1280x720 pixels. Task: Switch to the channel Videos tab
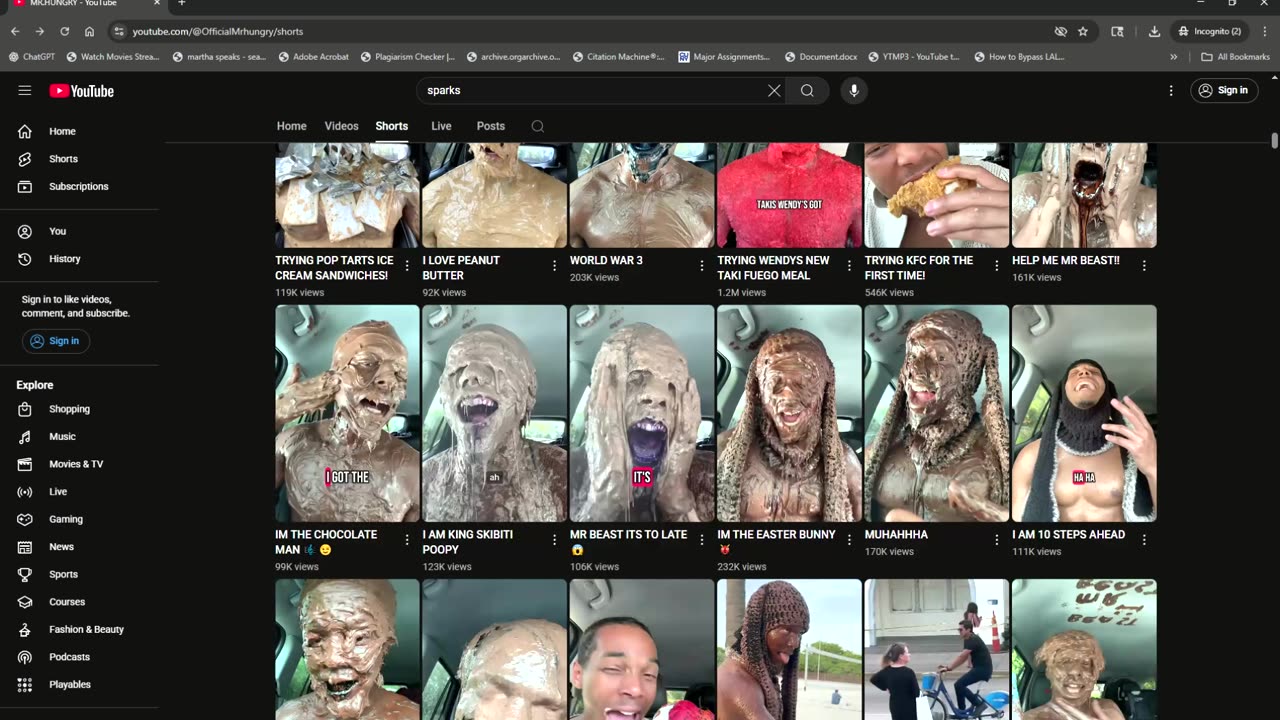(341, 126)
